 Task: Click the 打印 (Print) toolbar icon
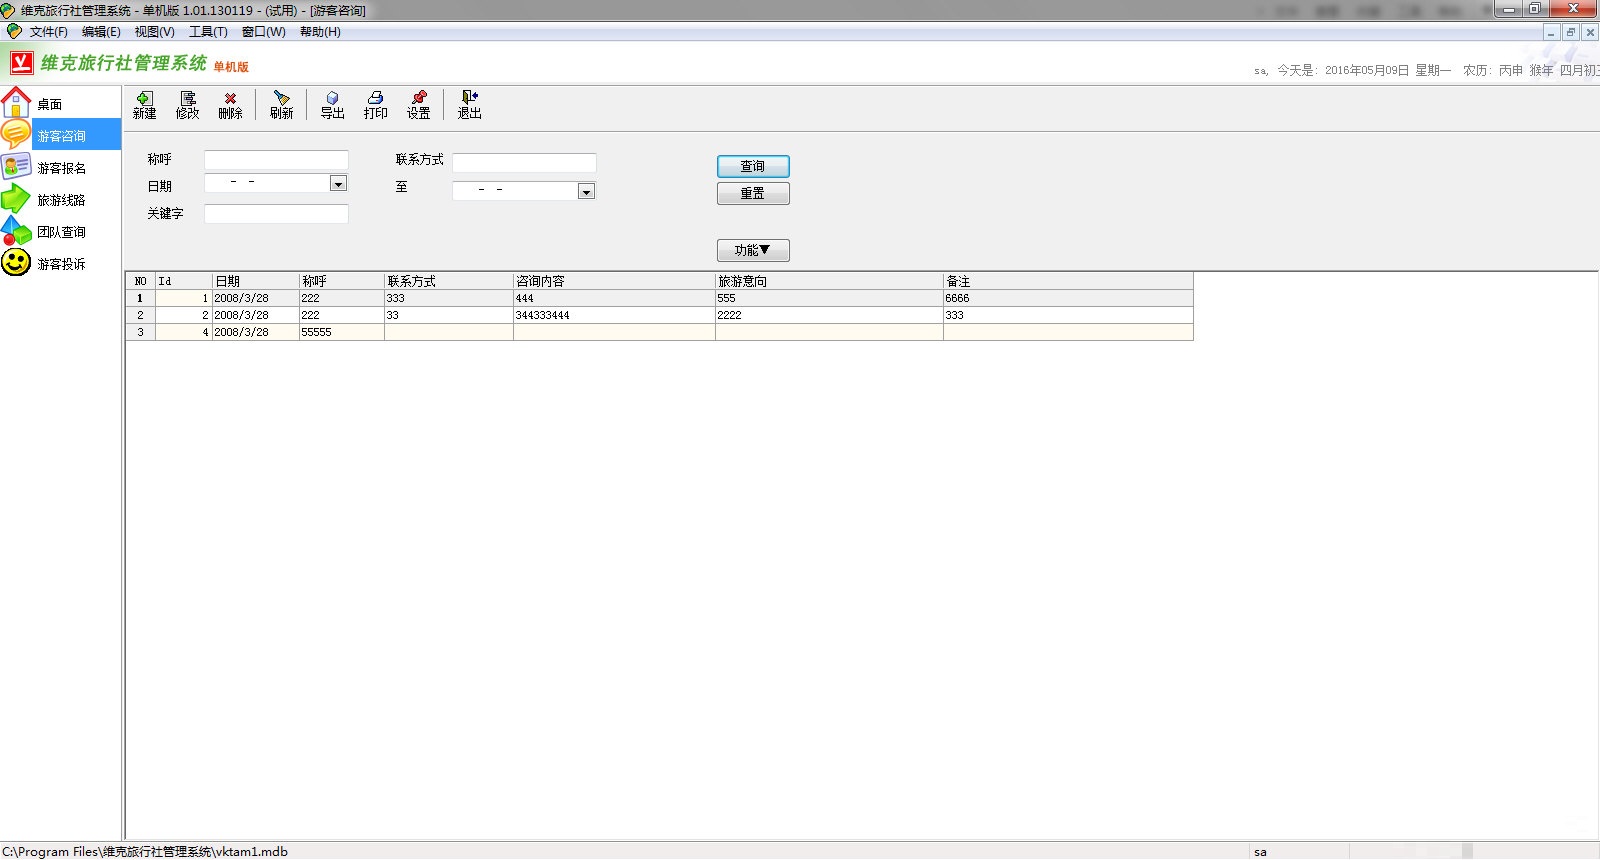click(376, 105)
